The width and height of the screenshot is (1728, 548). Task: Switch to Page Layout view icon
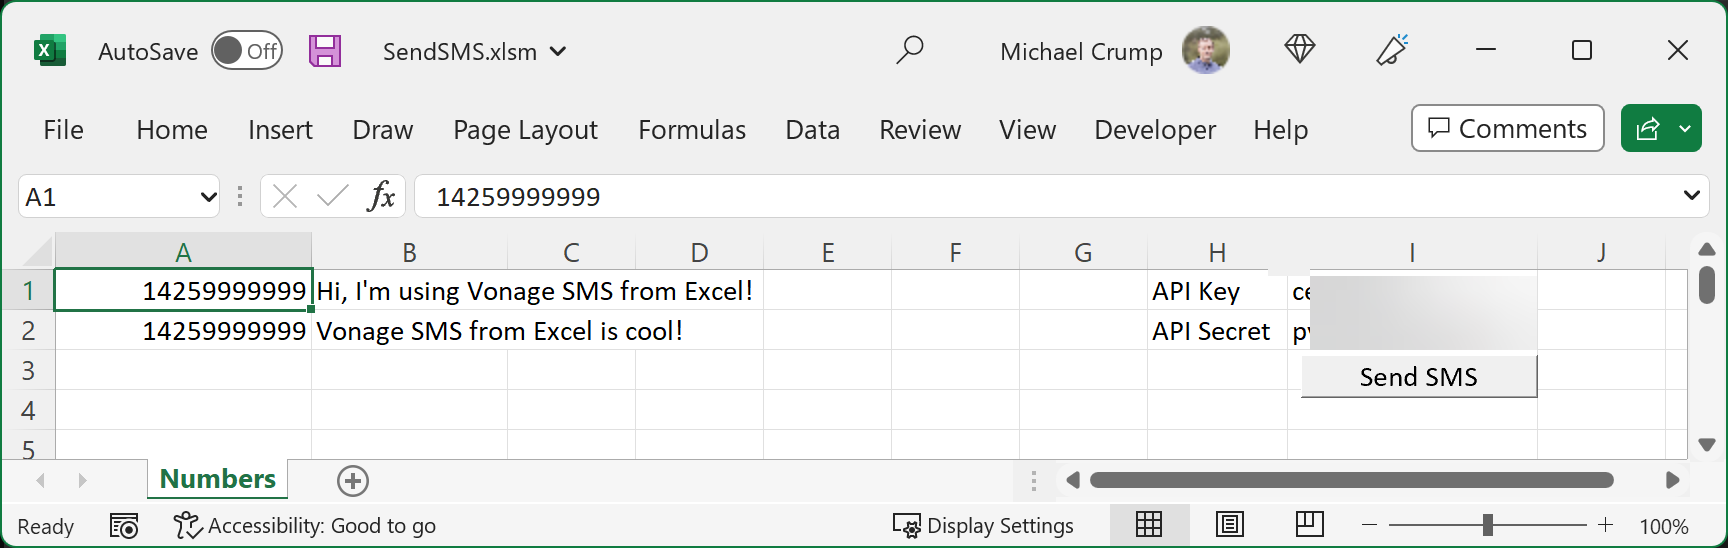click(1229, 524)
